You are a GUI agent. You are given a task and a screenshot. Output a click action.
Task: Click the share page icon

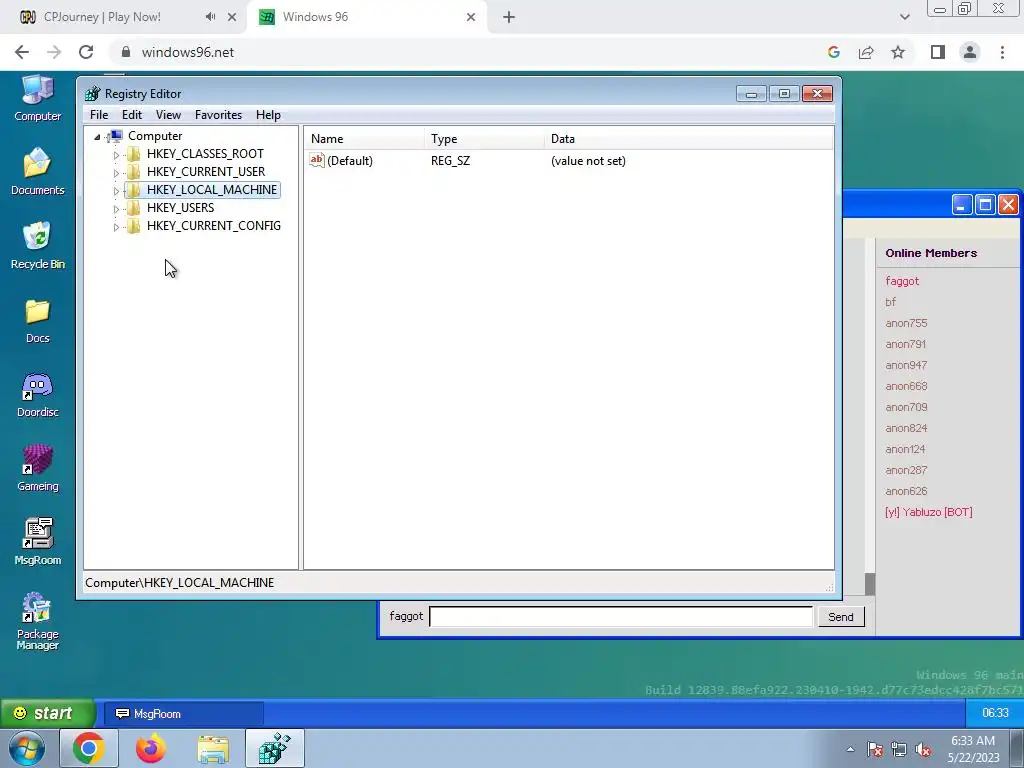(866, 52)
